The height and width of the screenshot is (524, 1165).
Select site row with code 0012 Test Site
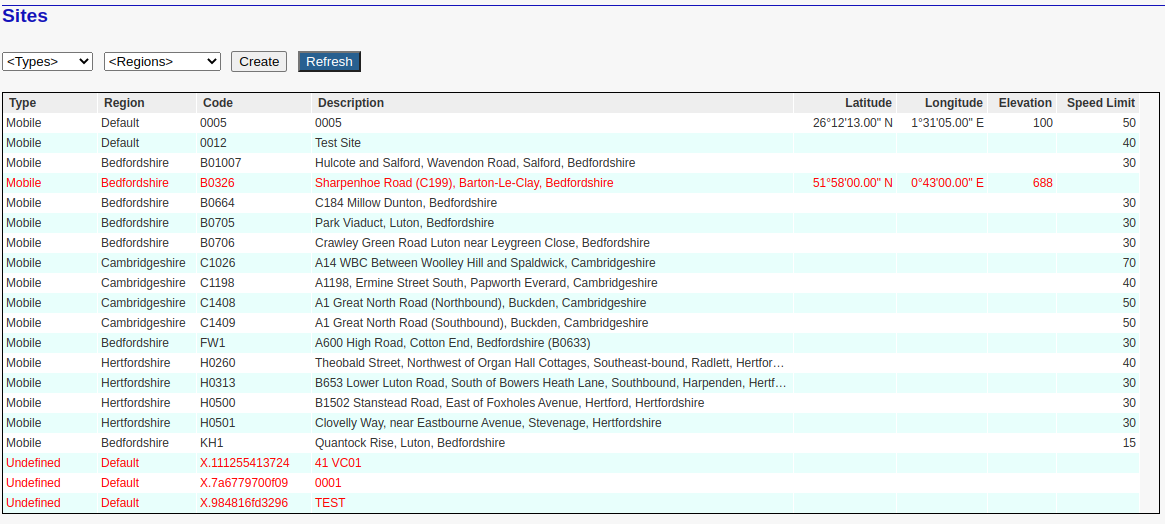[338, 143]
